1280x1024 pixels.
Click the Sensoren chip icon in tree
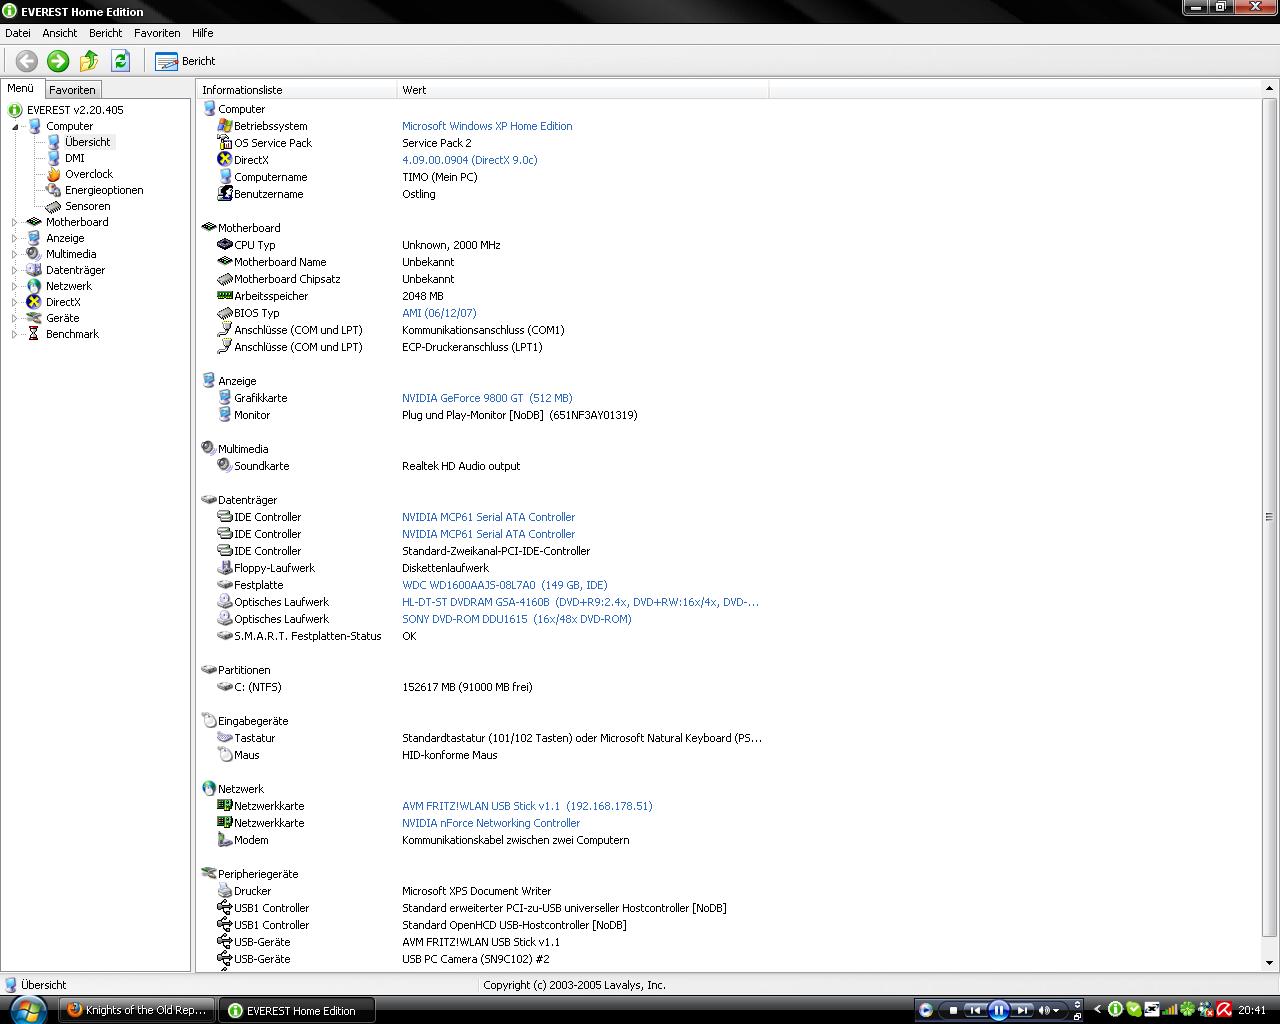tap(54, 206)
